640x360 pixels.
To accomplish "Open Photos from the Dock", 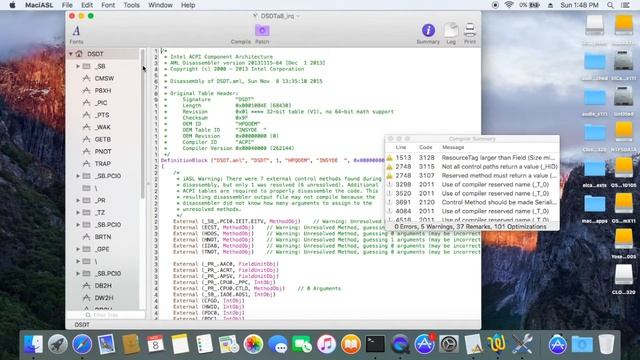I will 253,344.
